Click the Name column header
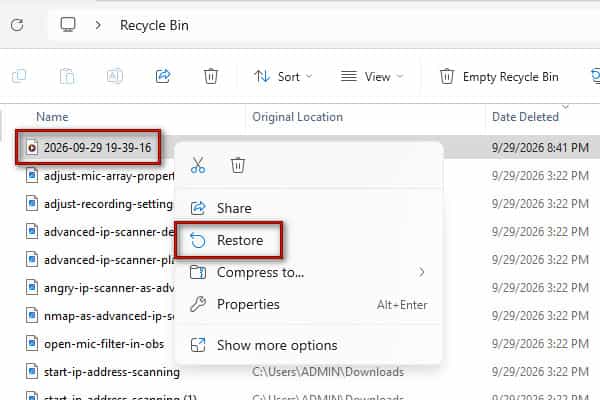This screenshot has width=600, height=400. [52, 117]
